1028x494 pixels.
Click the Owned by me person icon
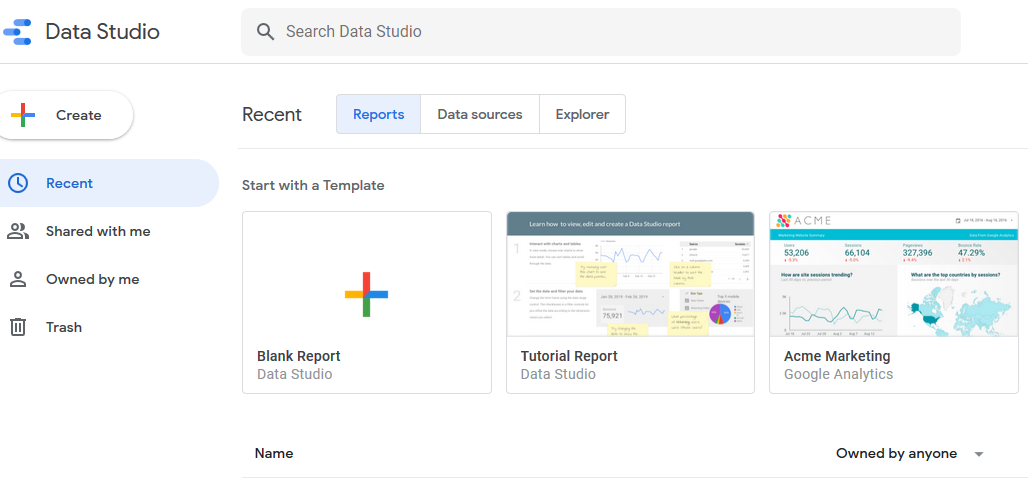18,279
